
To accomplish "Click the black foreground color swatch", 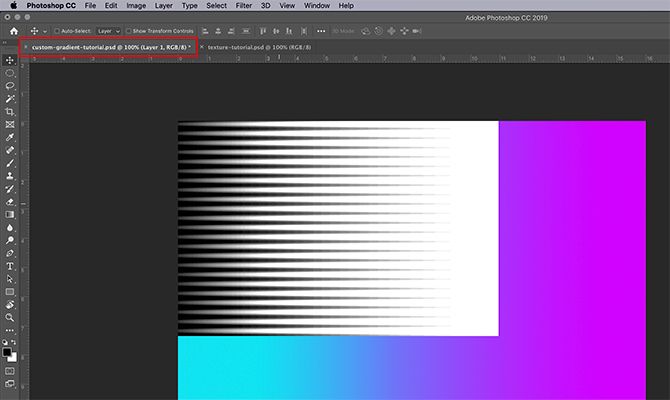I will pos(6,352).
